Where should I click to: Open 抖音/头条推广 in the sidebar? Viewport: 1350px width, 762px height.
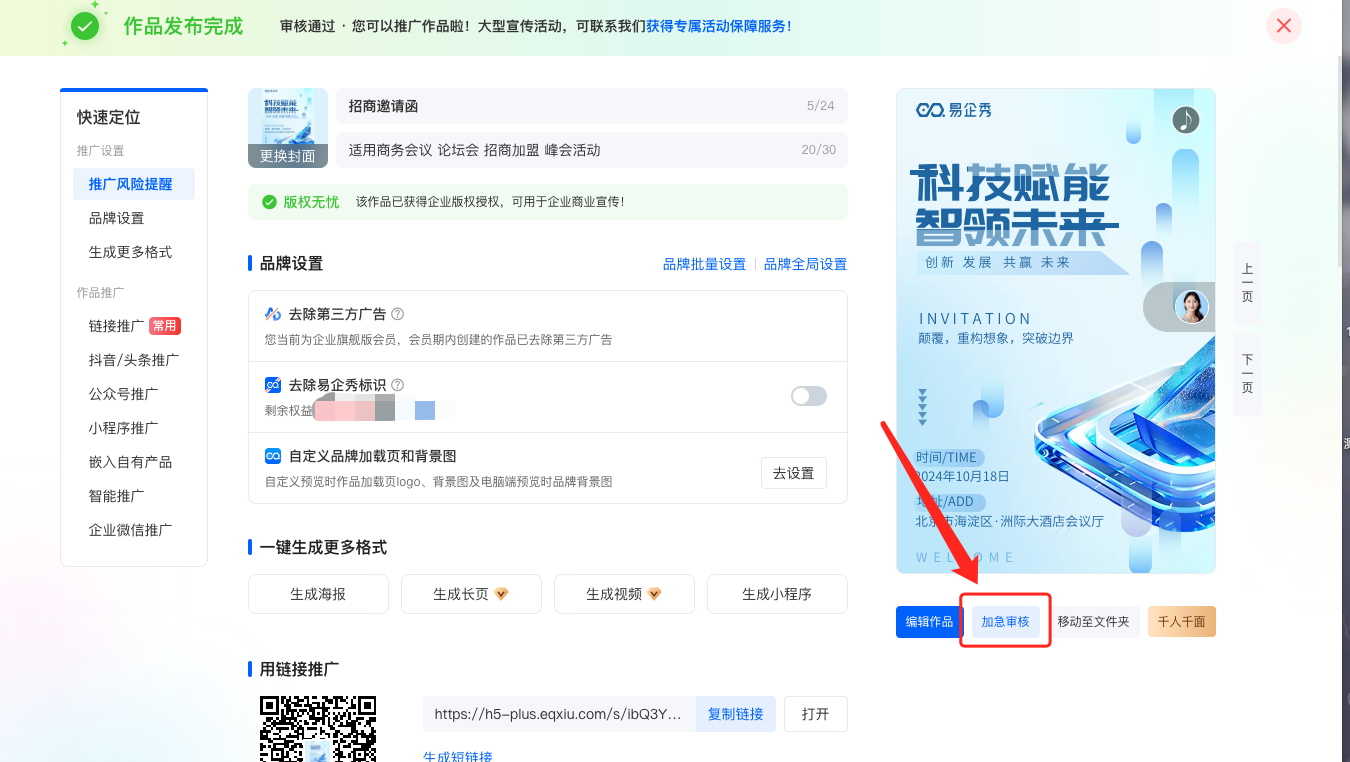(x=134, y=360)
